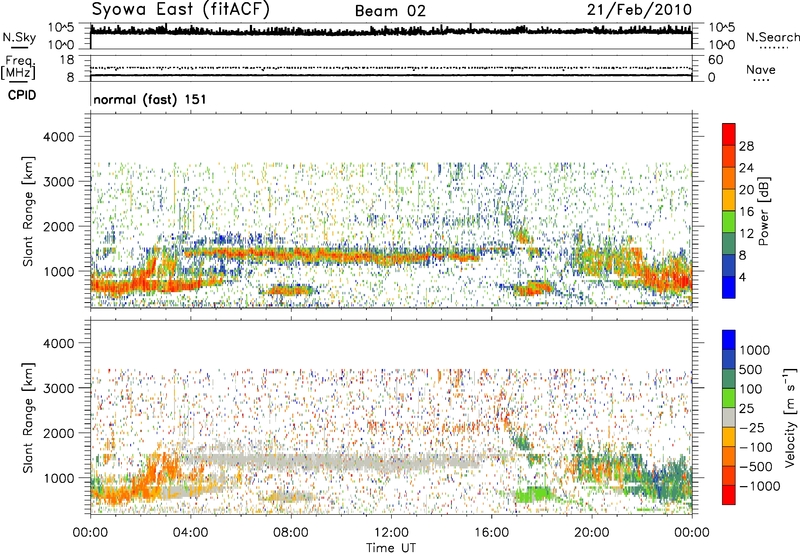Select the 'normal (fast) 151' mode text
Image resolution: width=800 pixels, height=554 pixels.
coord(150,99)
